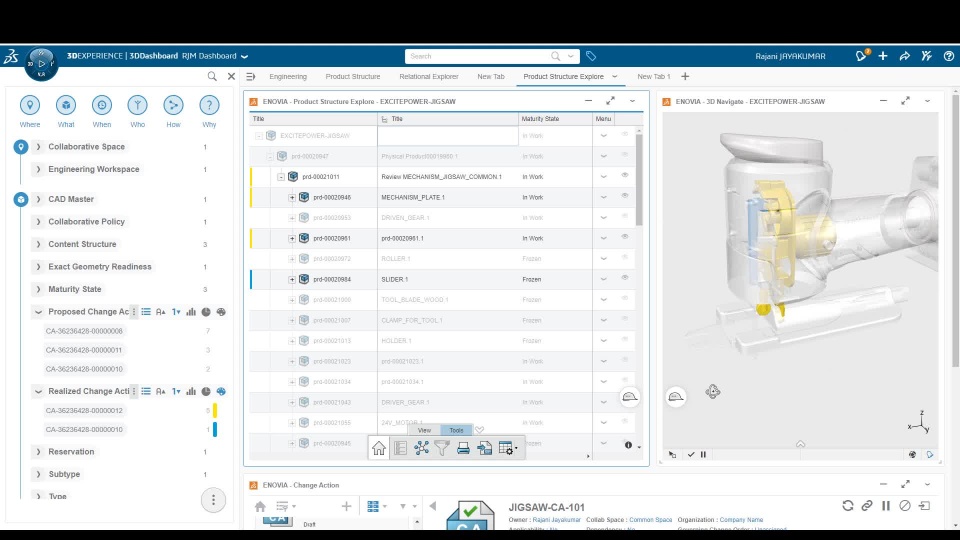960x540 pixels.
Task: Open the Where filter icon
Action: (29, 105)
